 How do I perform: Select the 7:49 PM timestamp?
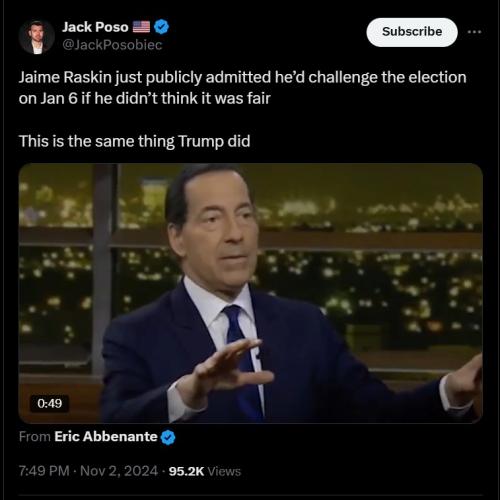(x=44, y=471)
